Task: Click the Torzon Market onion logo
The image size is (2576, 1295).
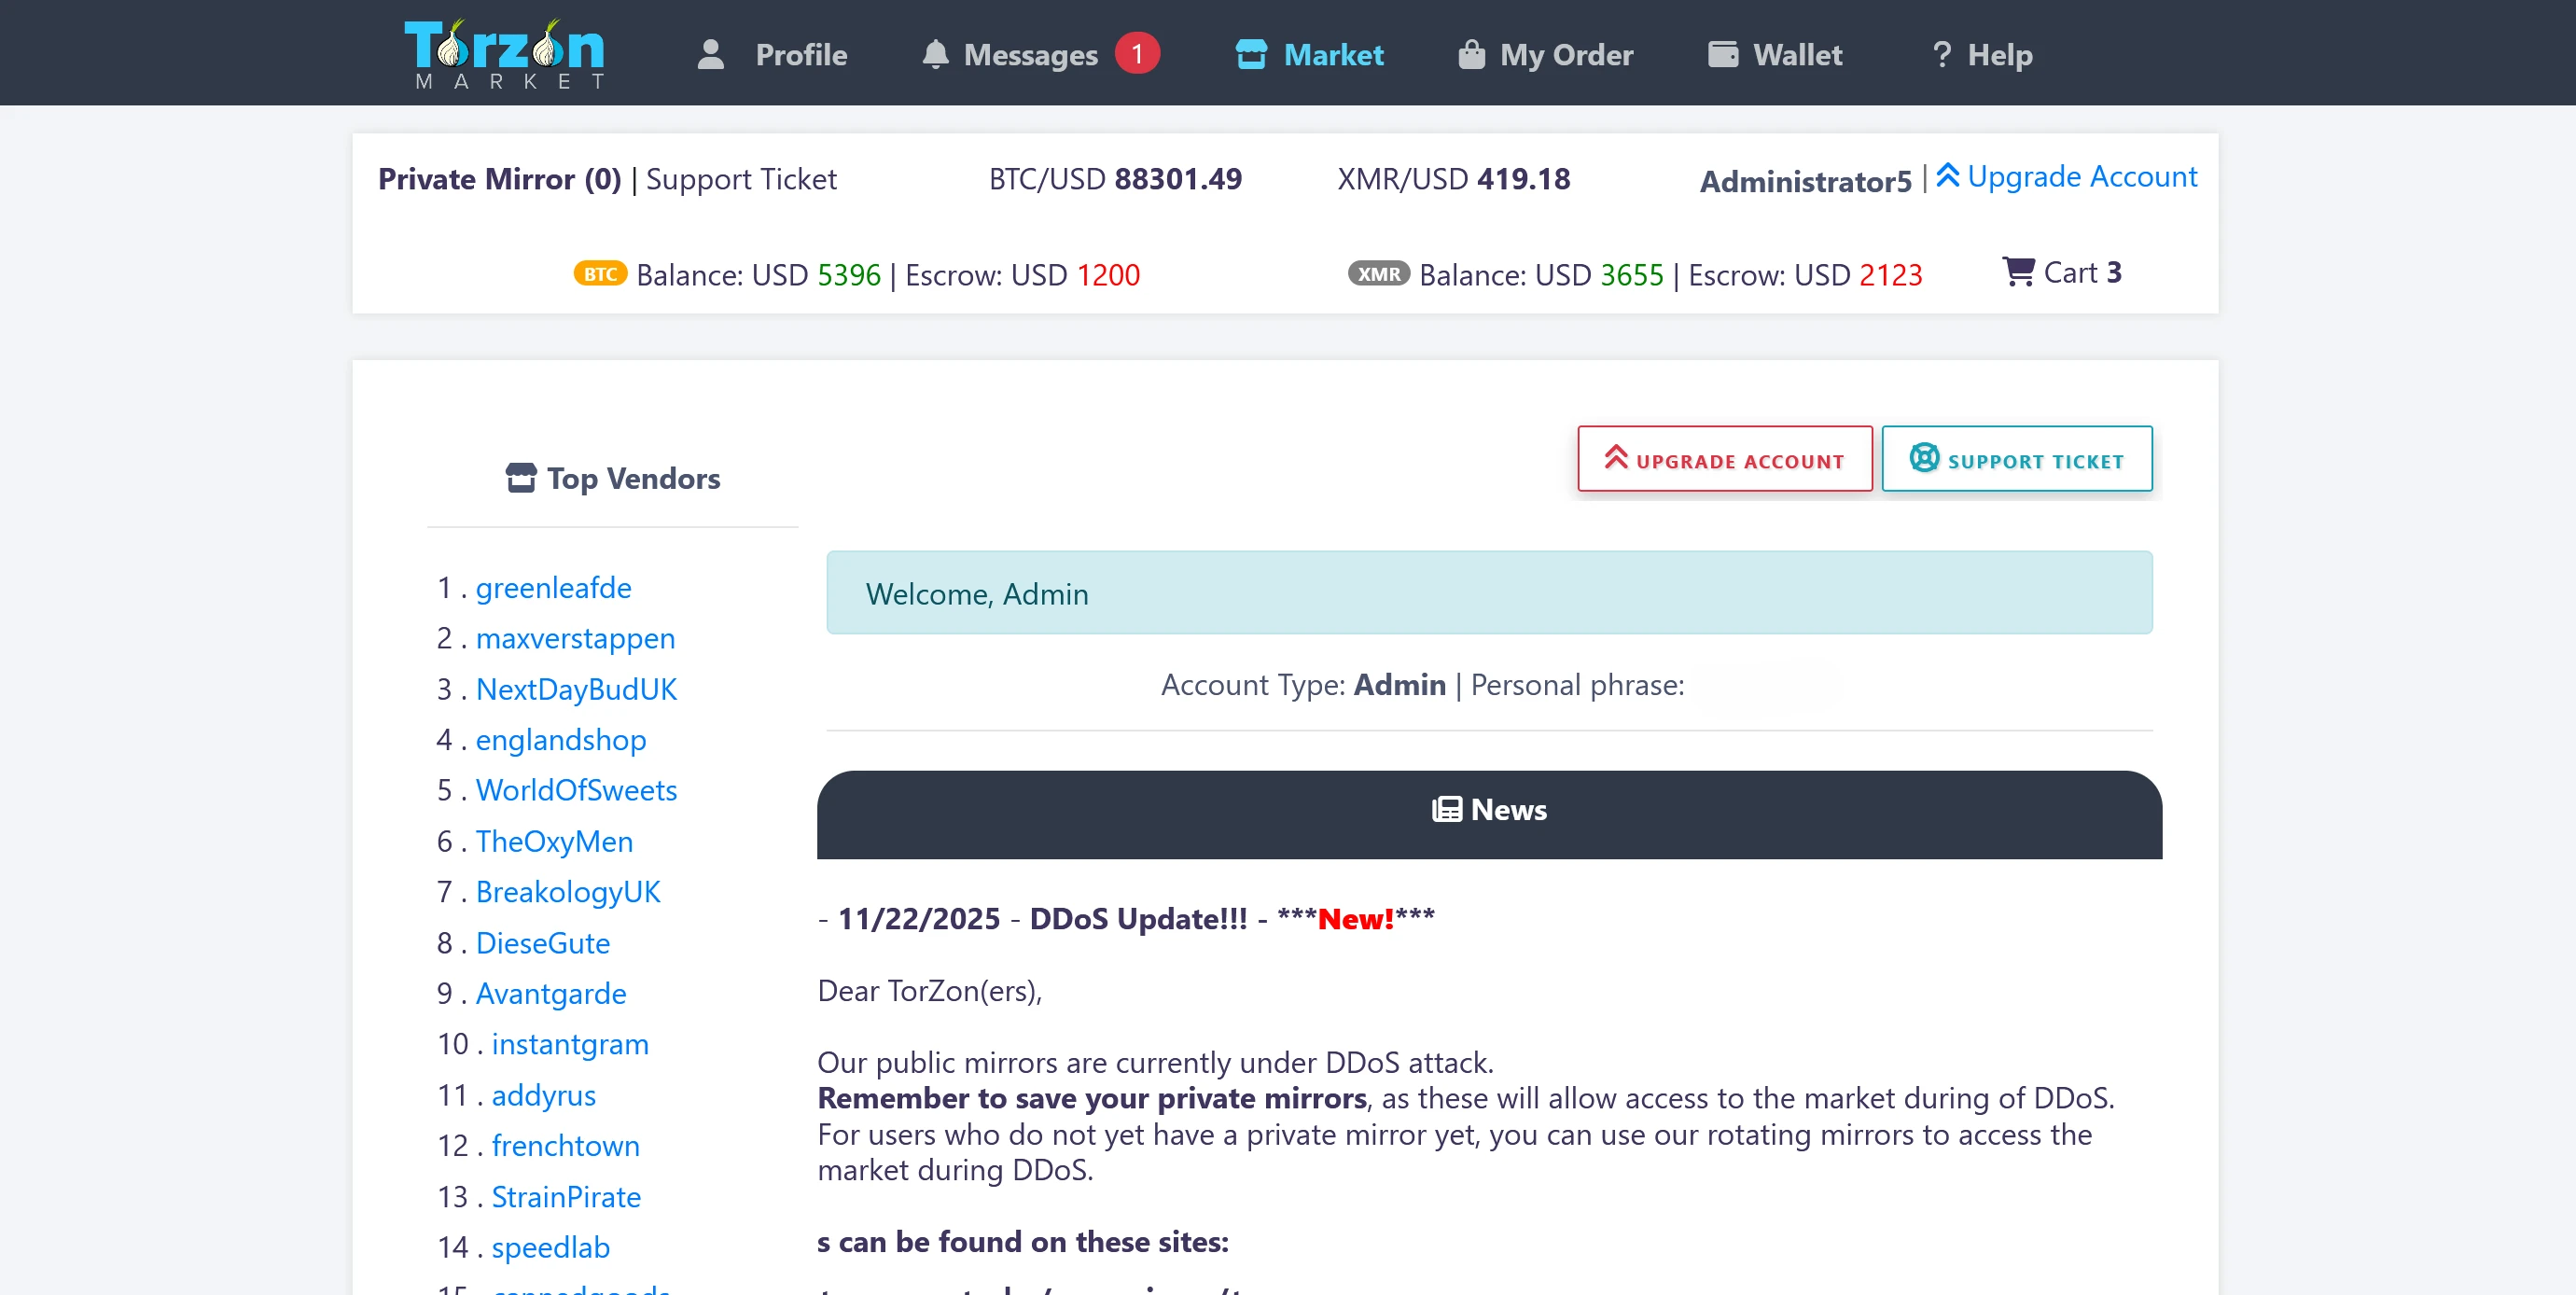Action: click(x=506, y=52)
